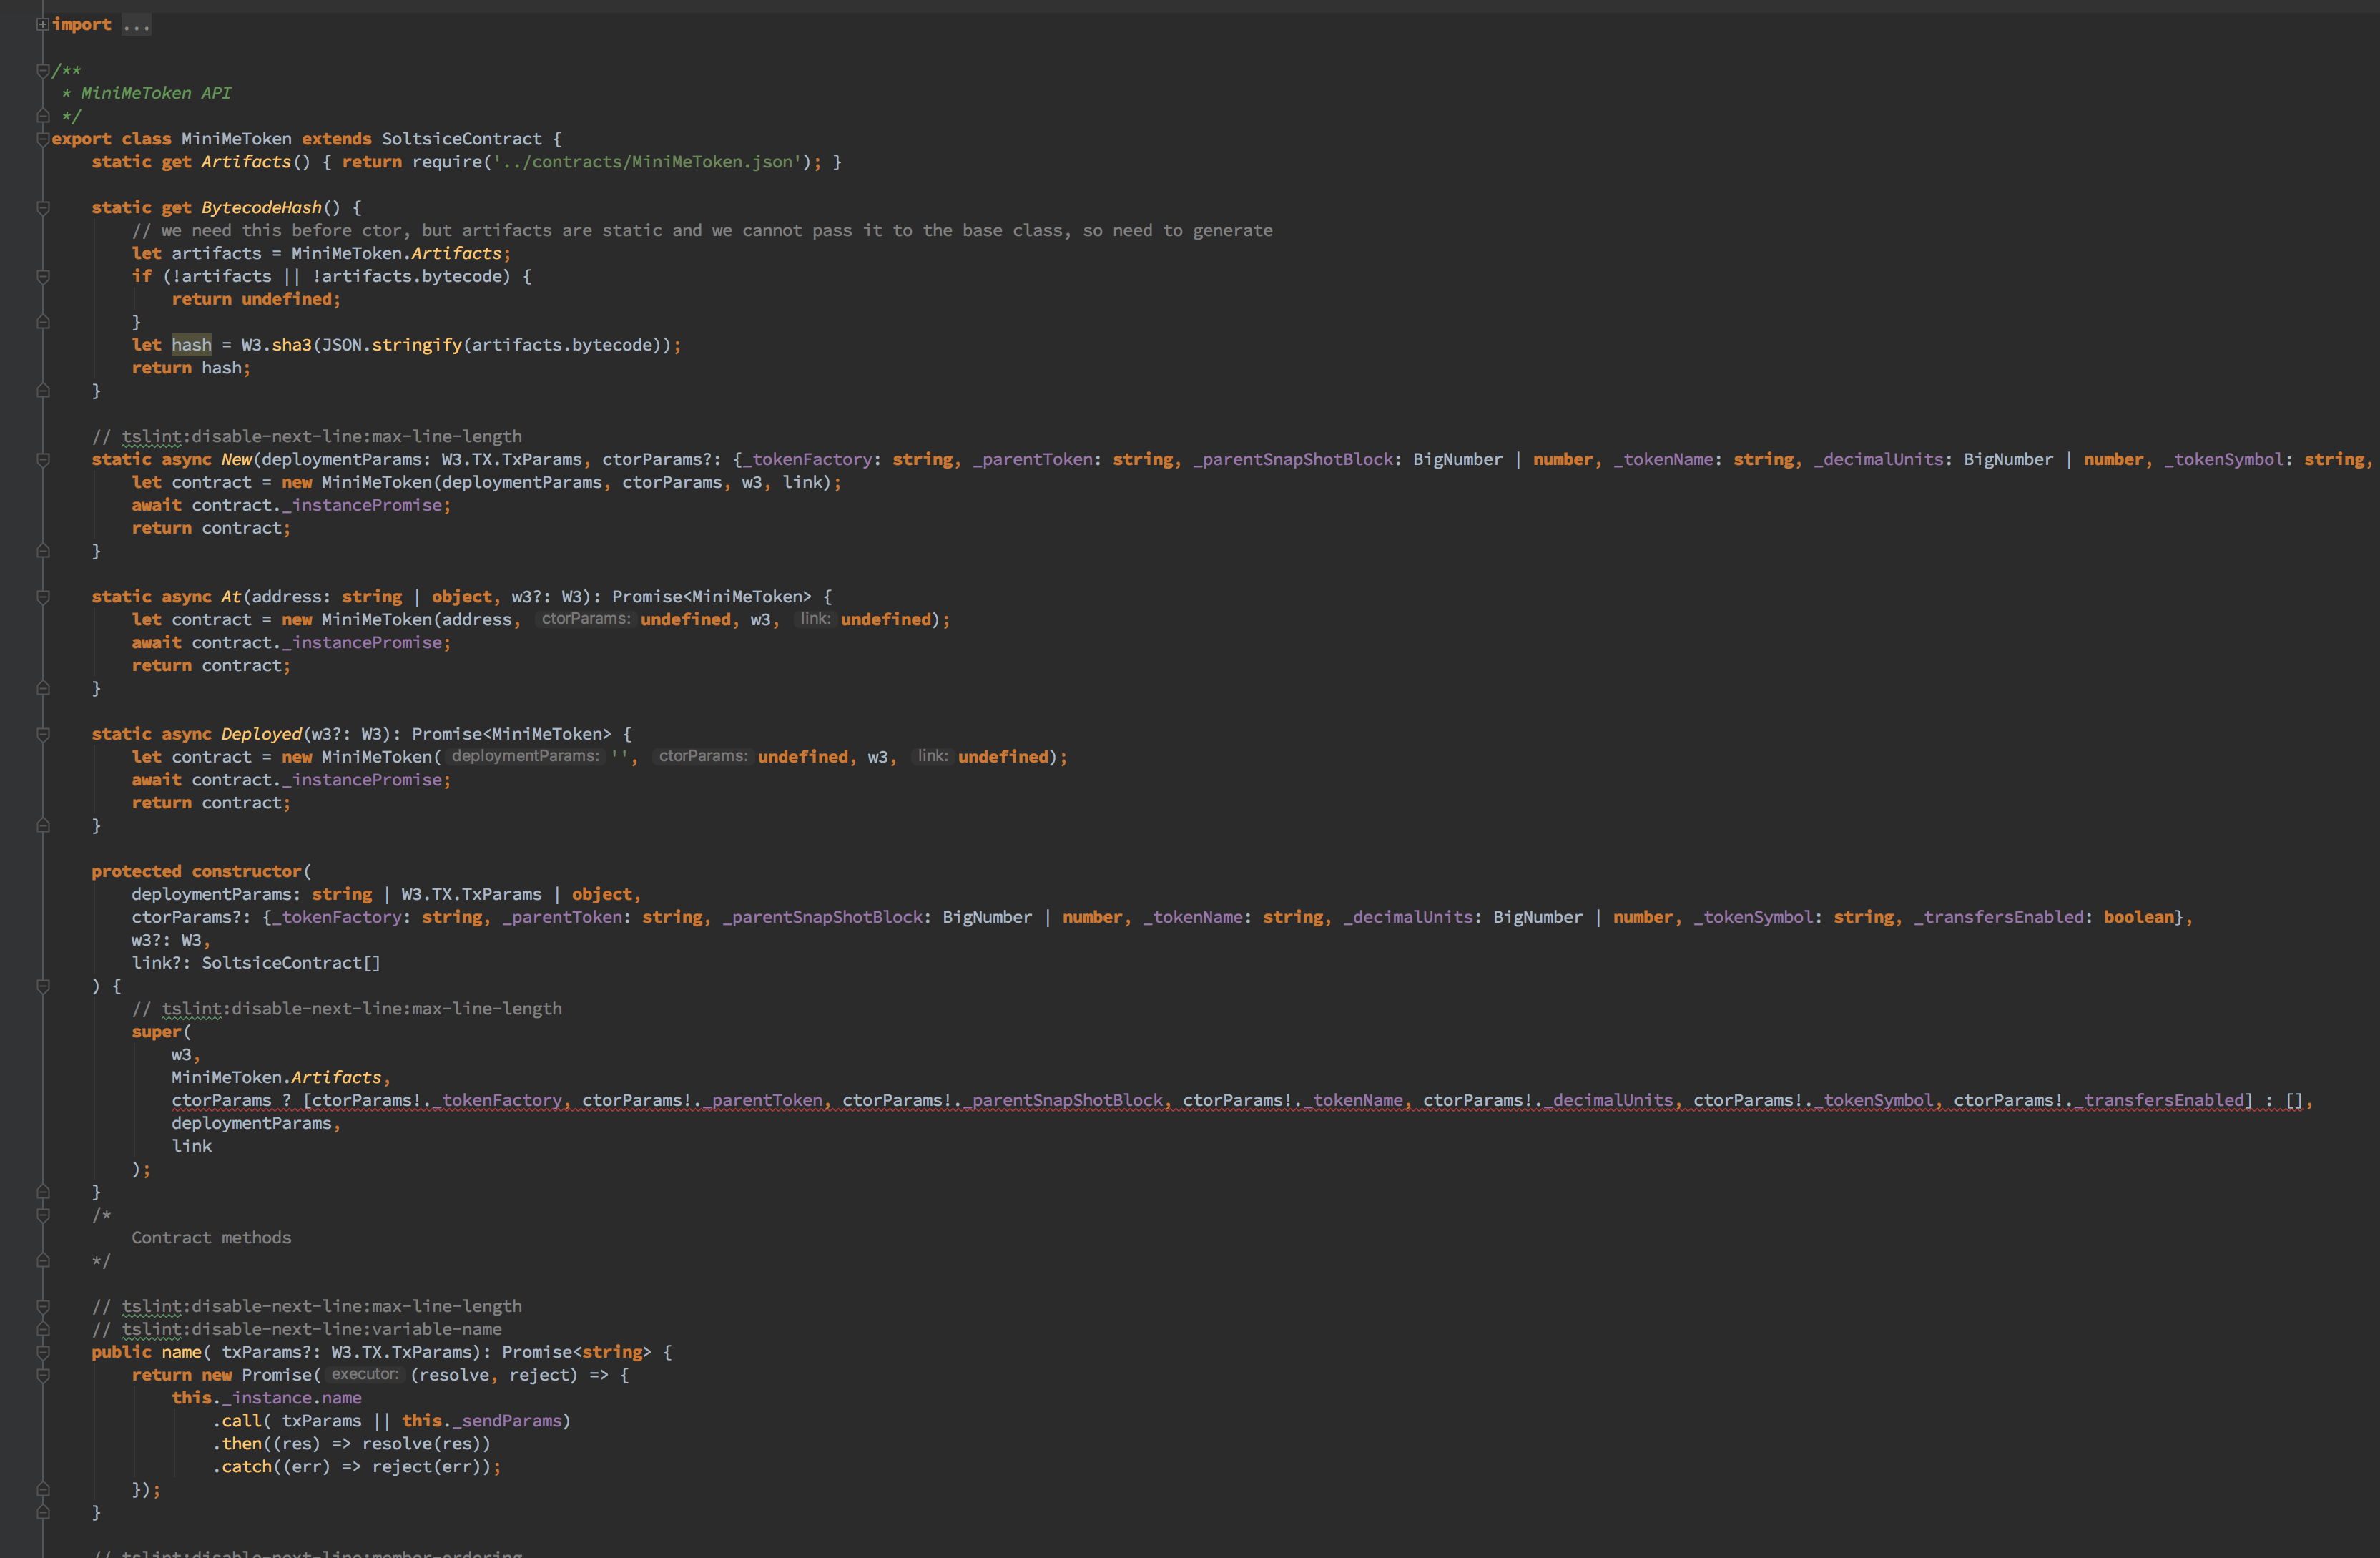Collapse the static async At method
The height and width of the screenshot is (1558, 2380).
(x=43, y=597)
